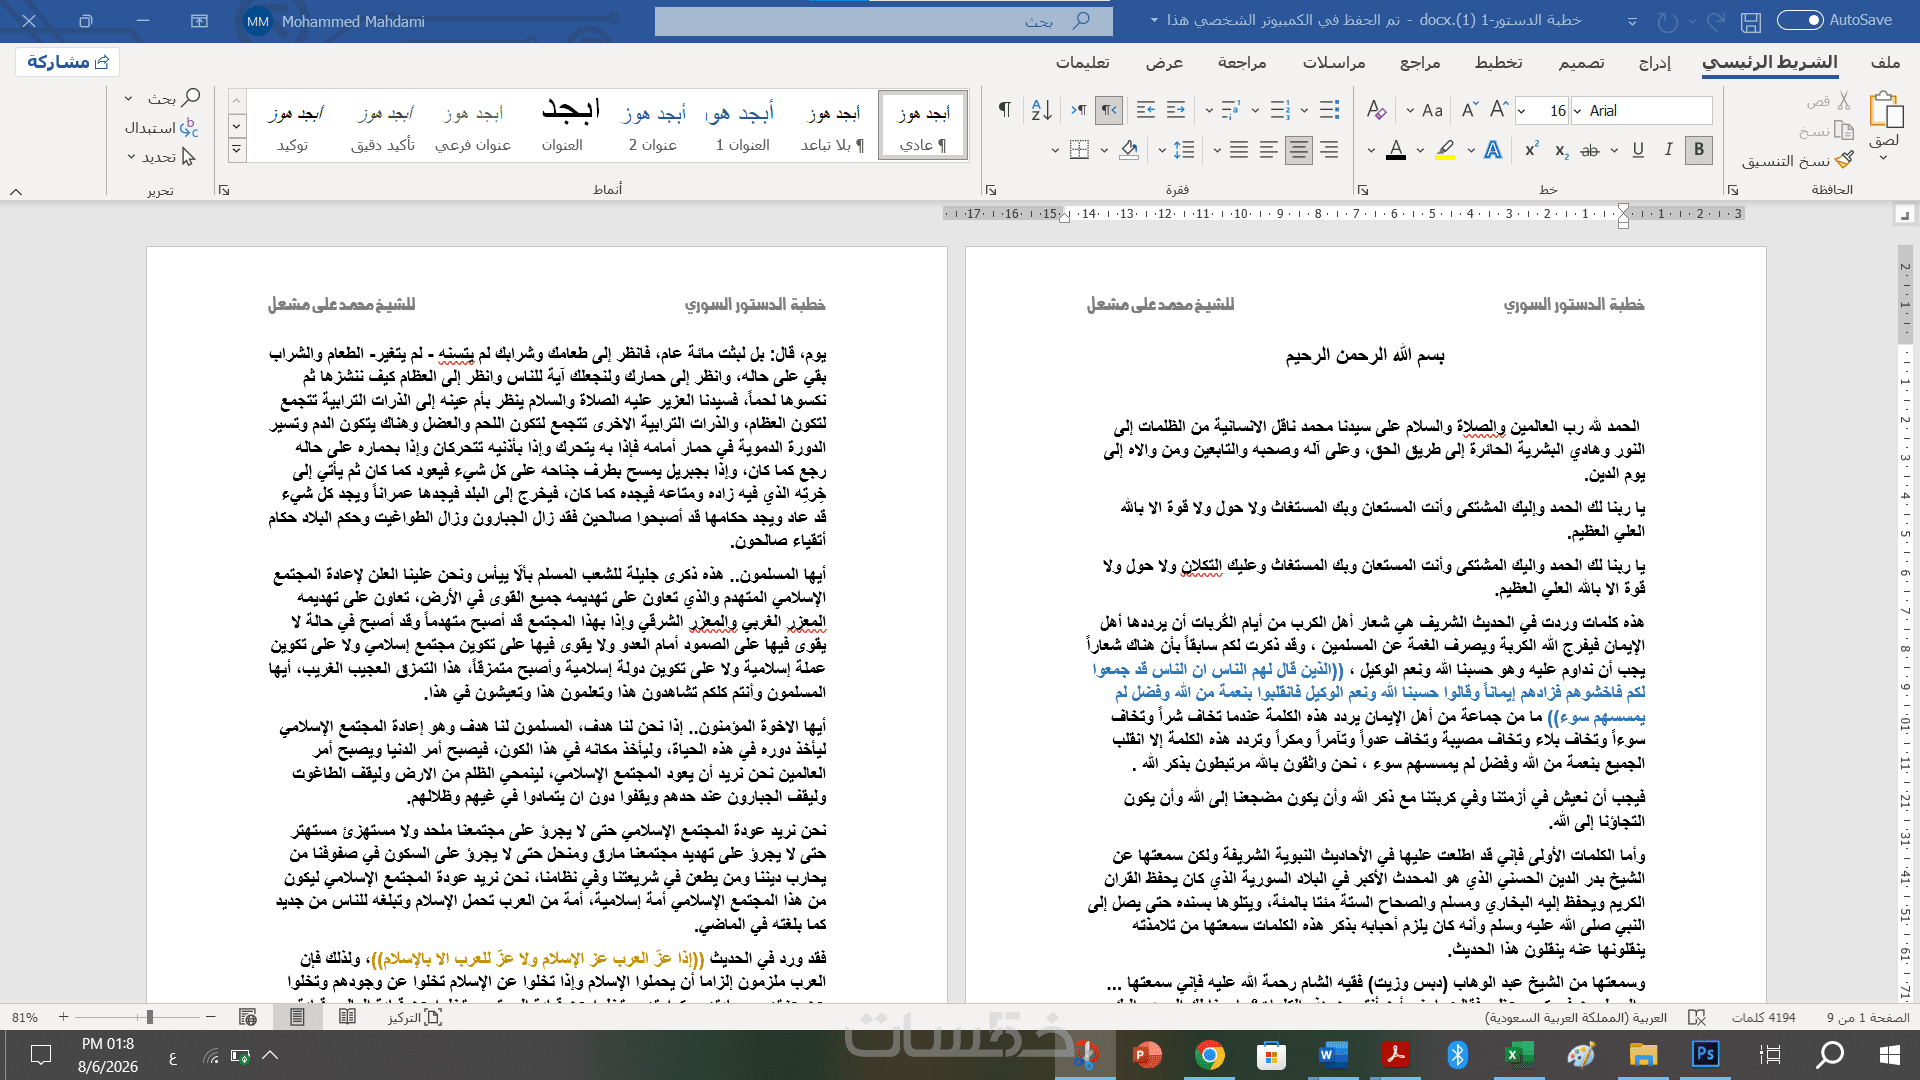This screenshot has width=1920, height=1080.
Task: Apply the العنوان 1 heading style
Action: (742, 125)
